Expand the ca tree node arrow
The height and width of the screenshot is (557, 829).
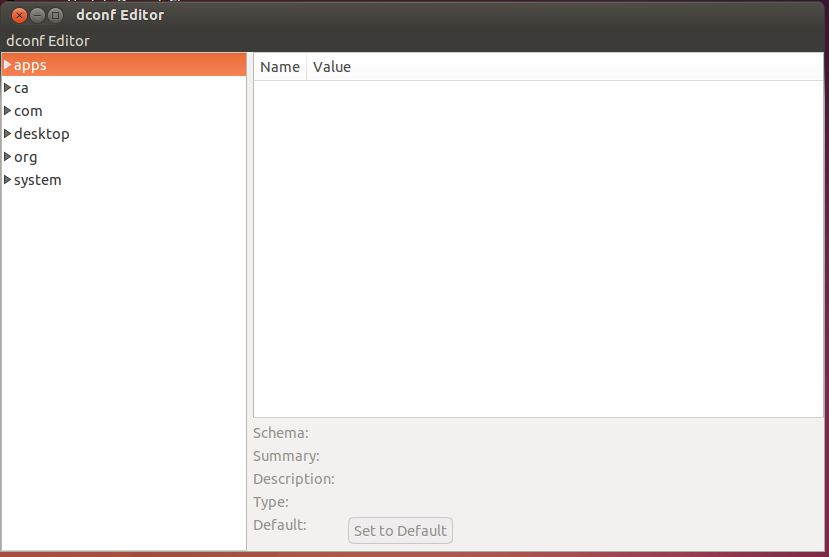point(7,88)
